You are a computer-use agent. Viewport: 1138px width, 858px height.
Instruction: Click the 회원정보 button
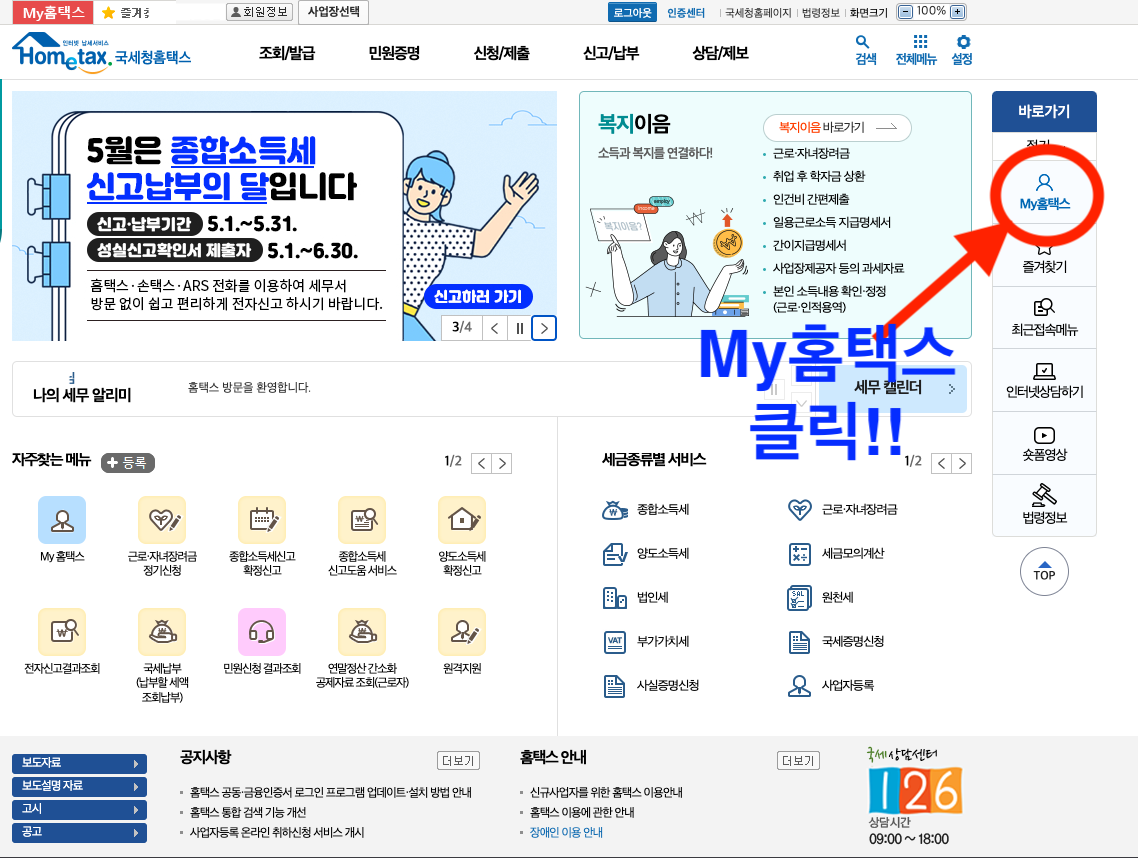point(259,12)
